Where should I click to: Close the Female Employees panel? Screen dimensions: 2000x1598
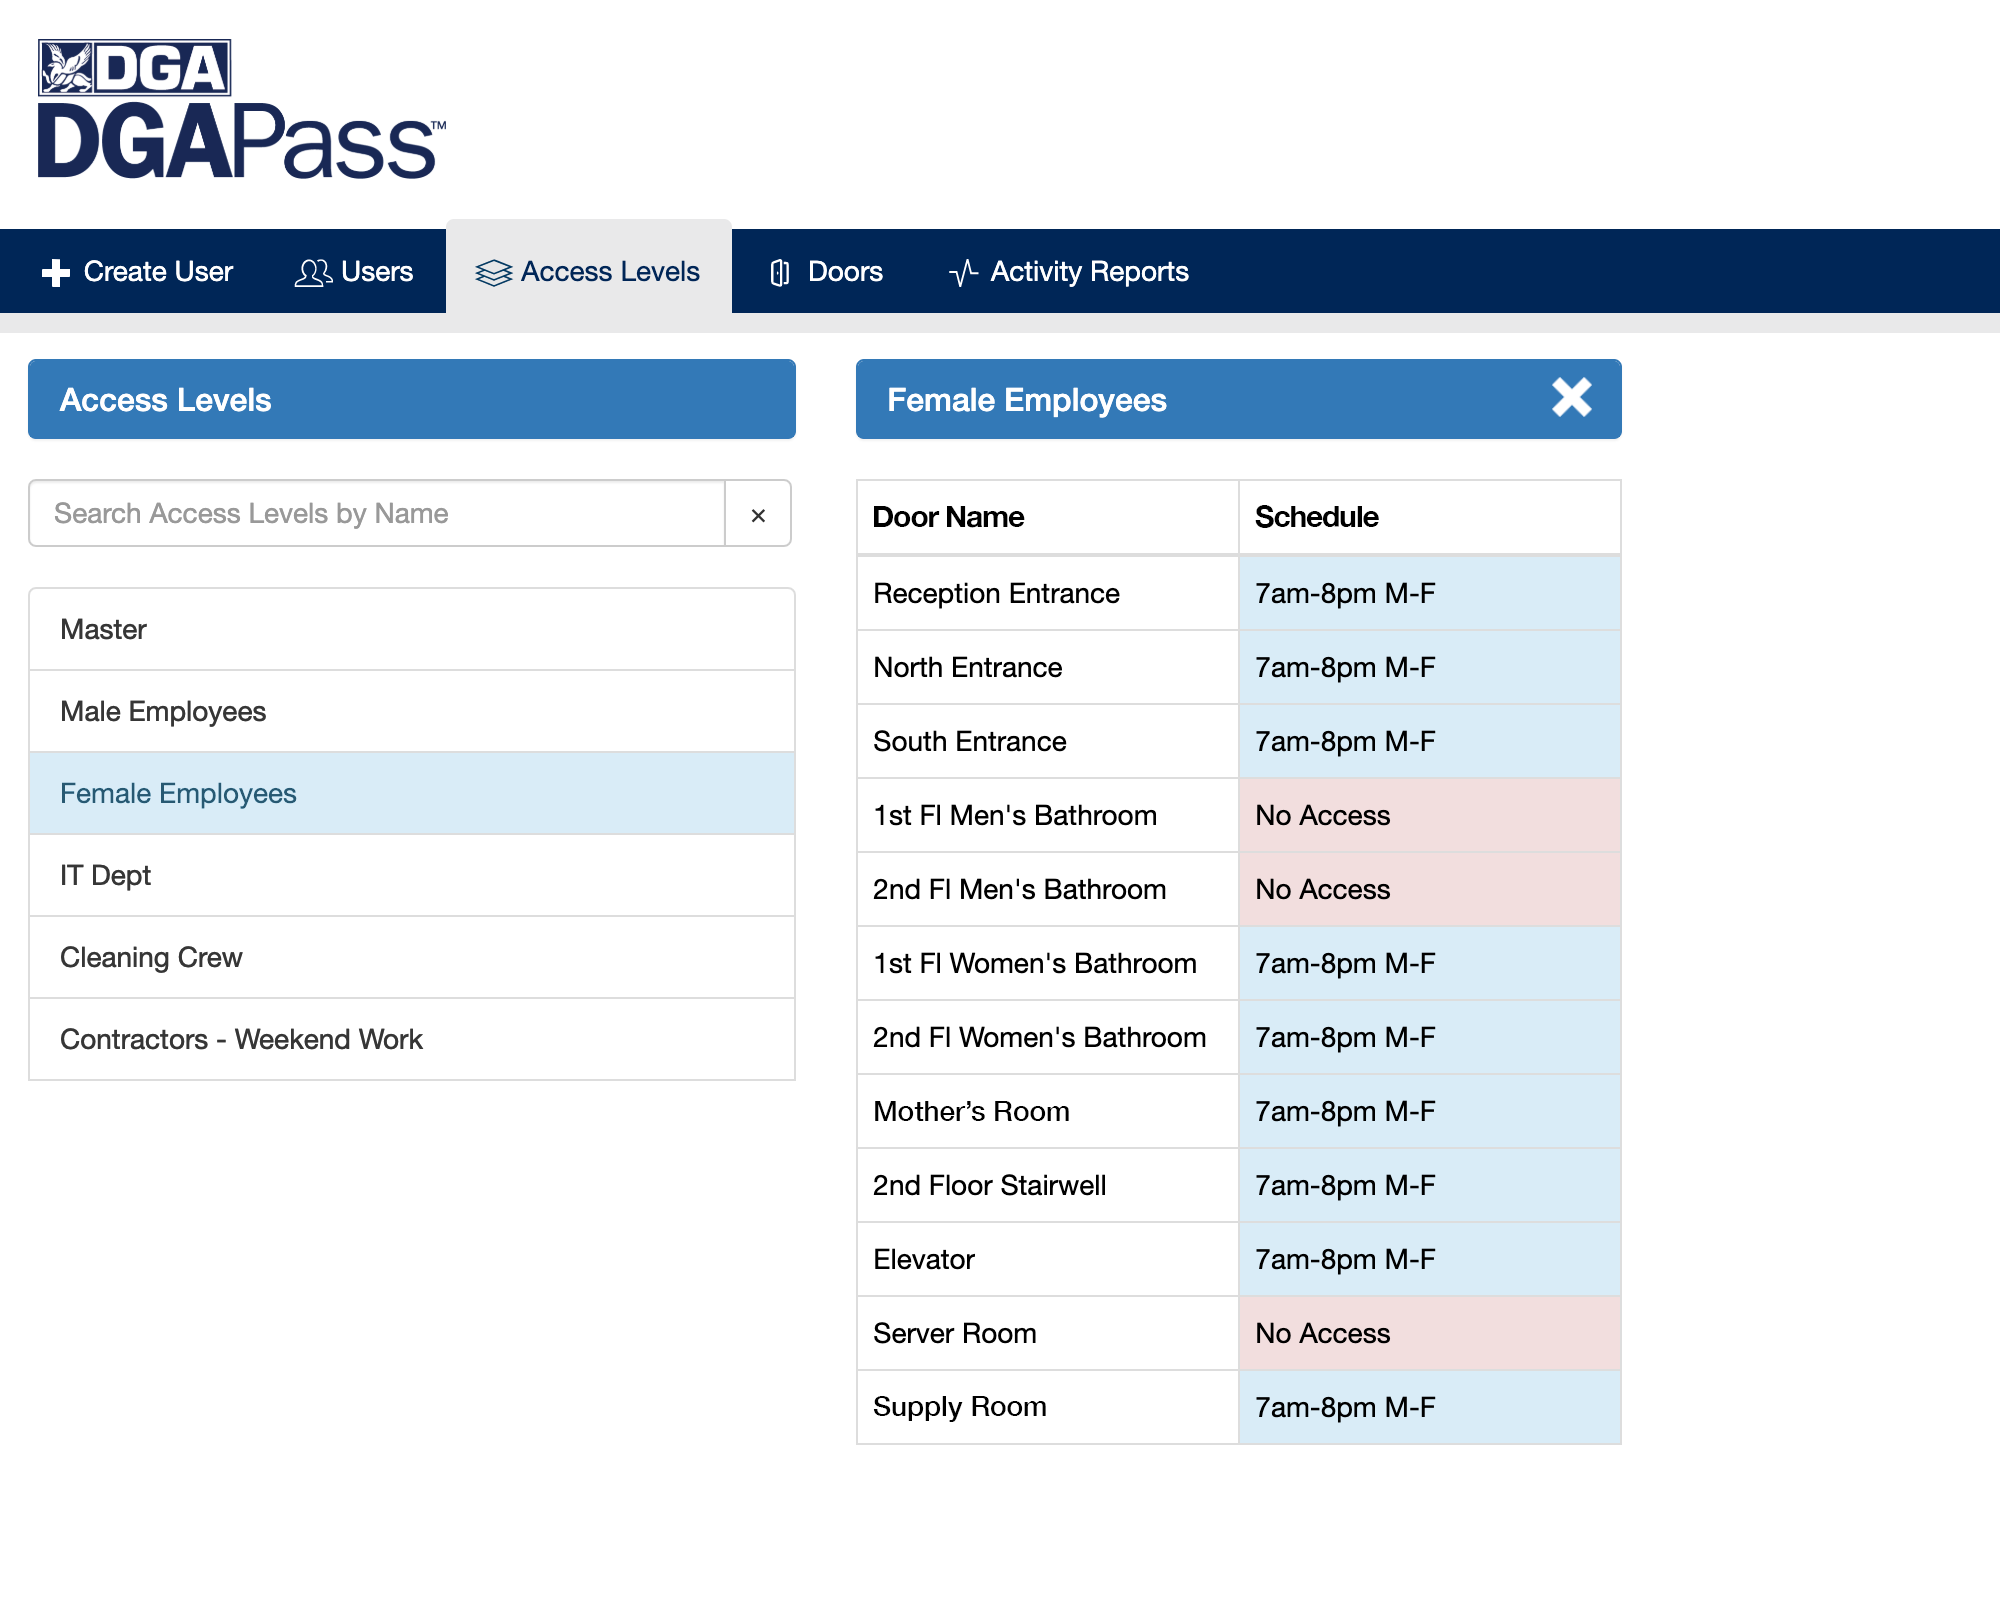click(x=1571, y=398)
